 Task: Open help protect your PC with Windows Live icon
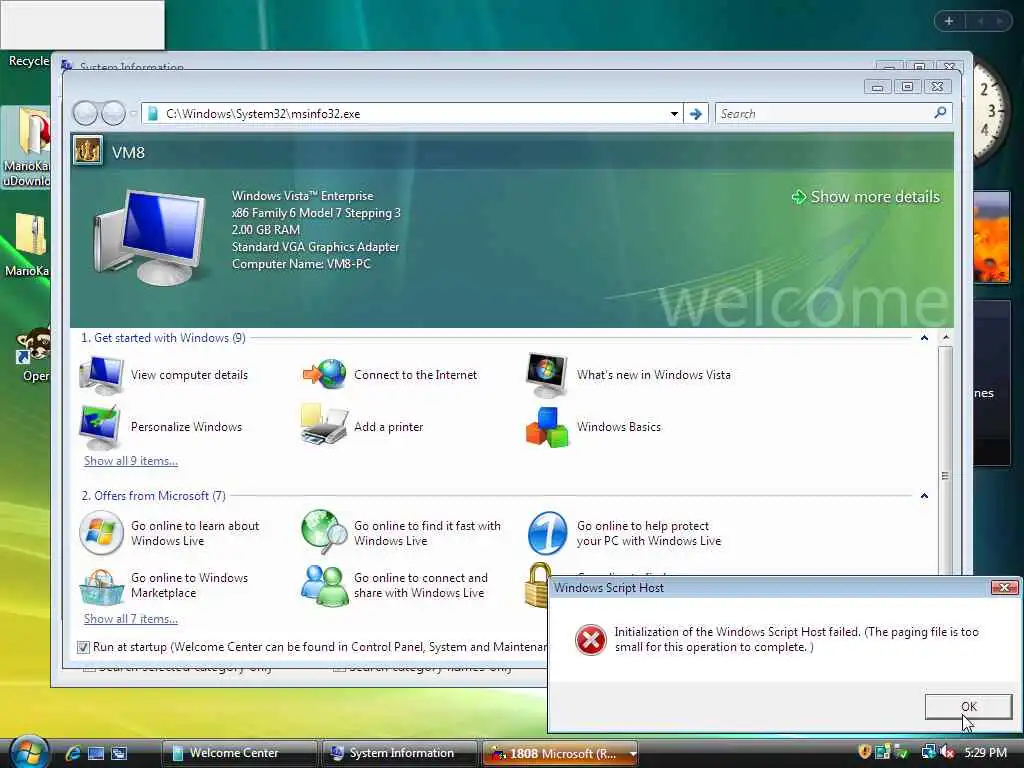[547, 533]
